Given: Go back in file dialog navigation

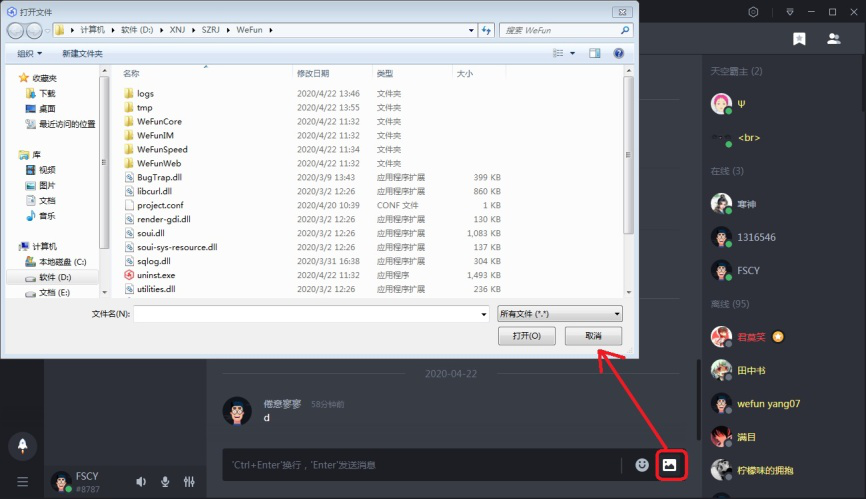Looking at the screenshot, I should (15, 31).
